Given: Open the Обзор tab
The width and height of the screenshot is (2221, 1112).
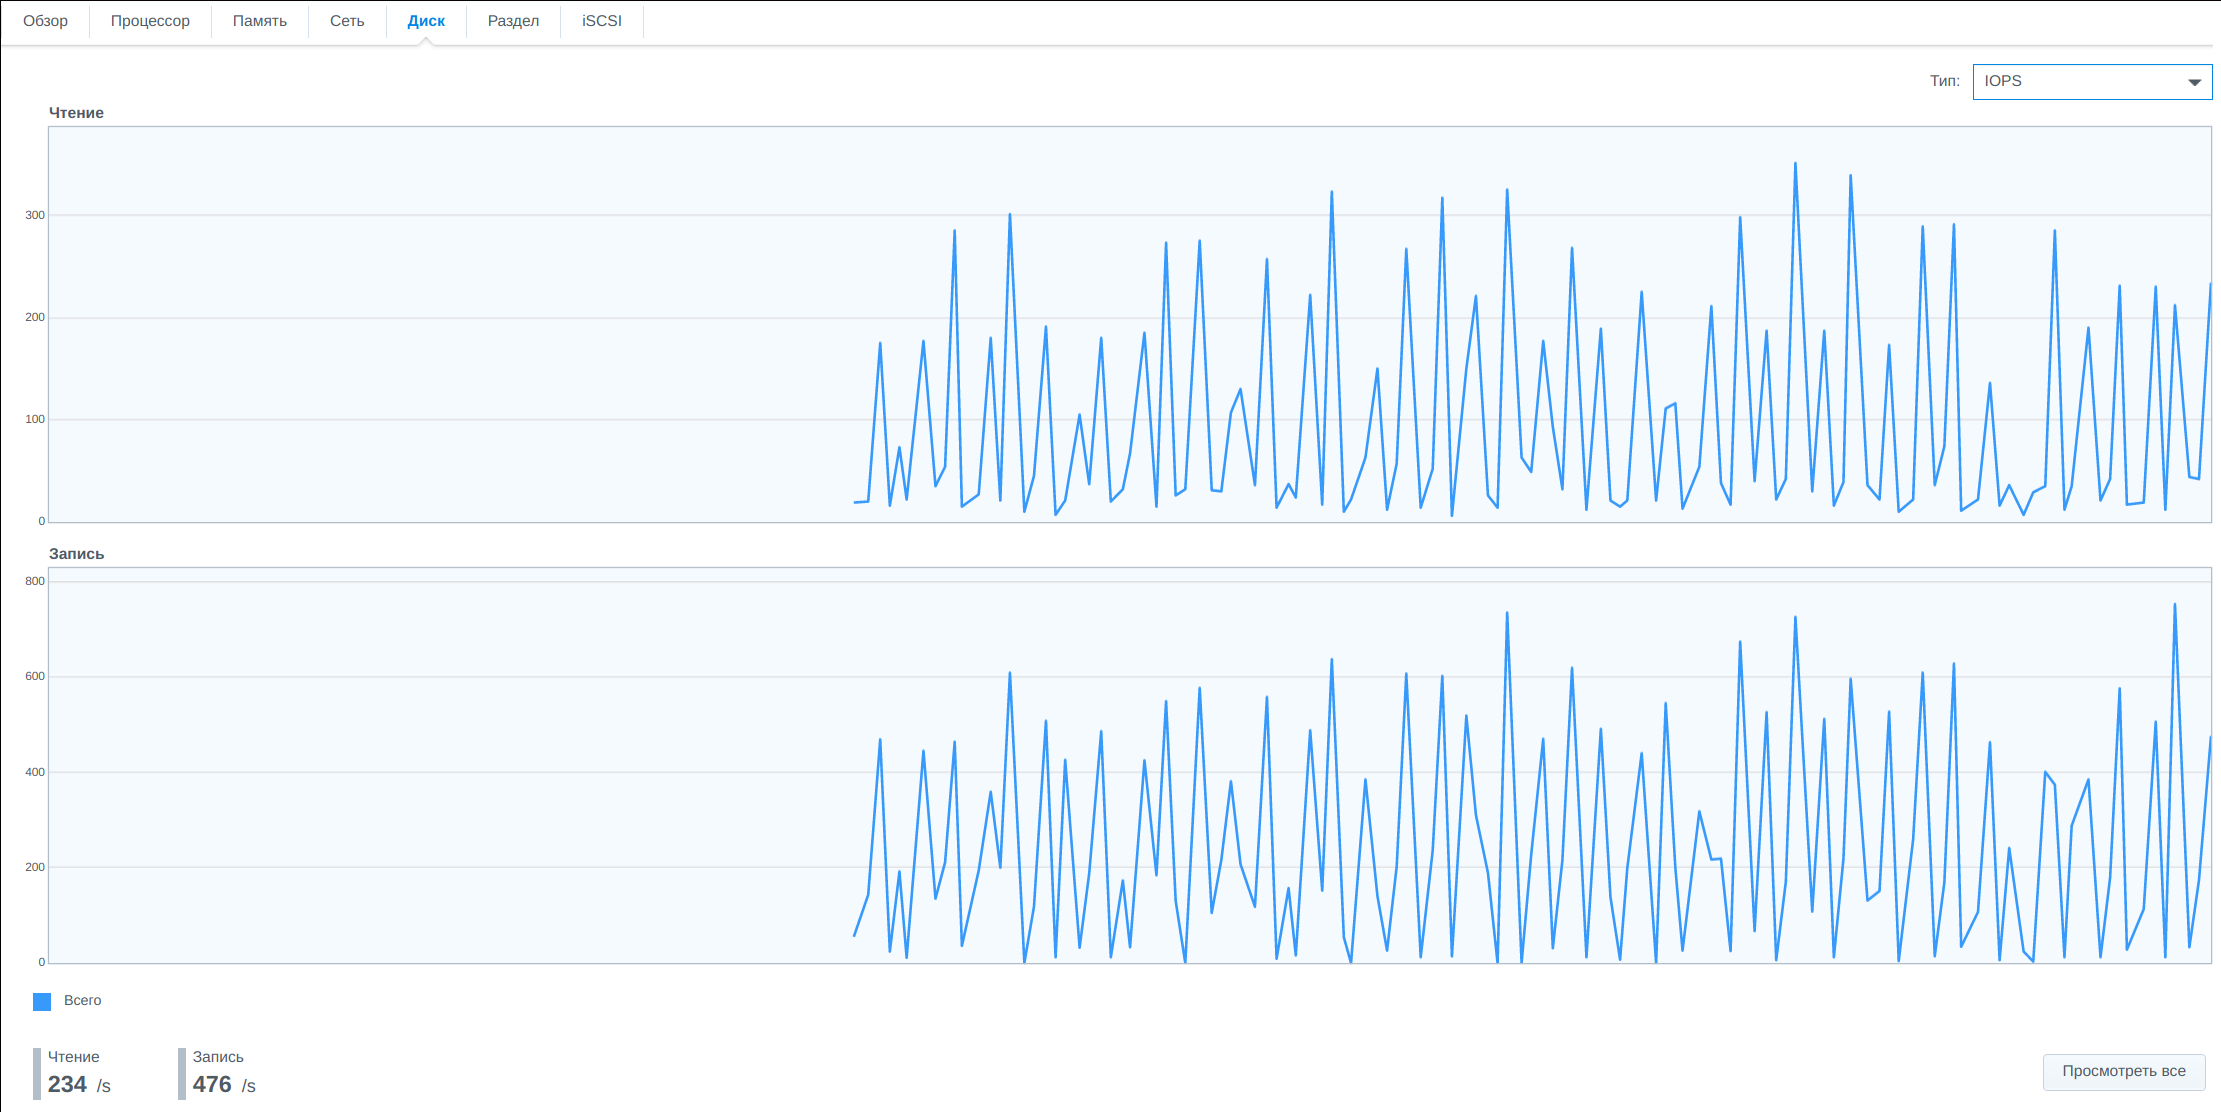Looking at the screenshot, I should click(x=46, y=21).
